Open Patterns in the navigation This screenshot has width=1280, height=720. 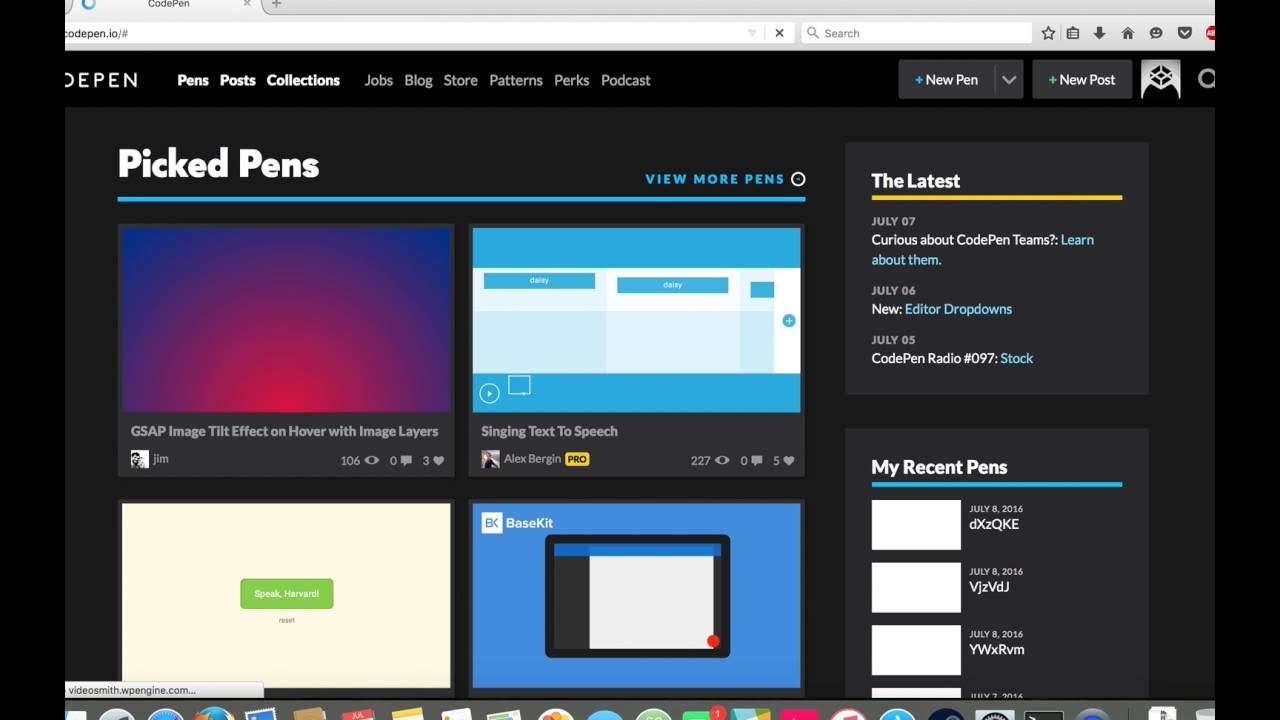point(516,80)
